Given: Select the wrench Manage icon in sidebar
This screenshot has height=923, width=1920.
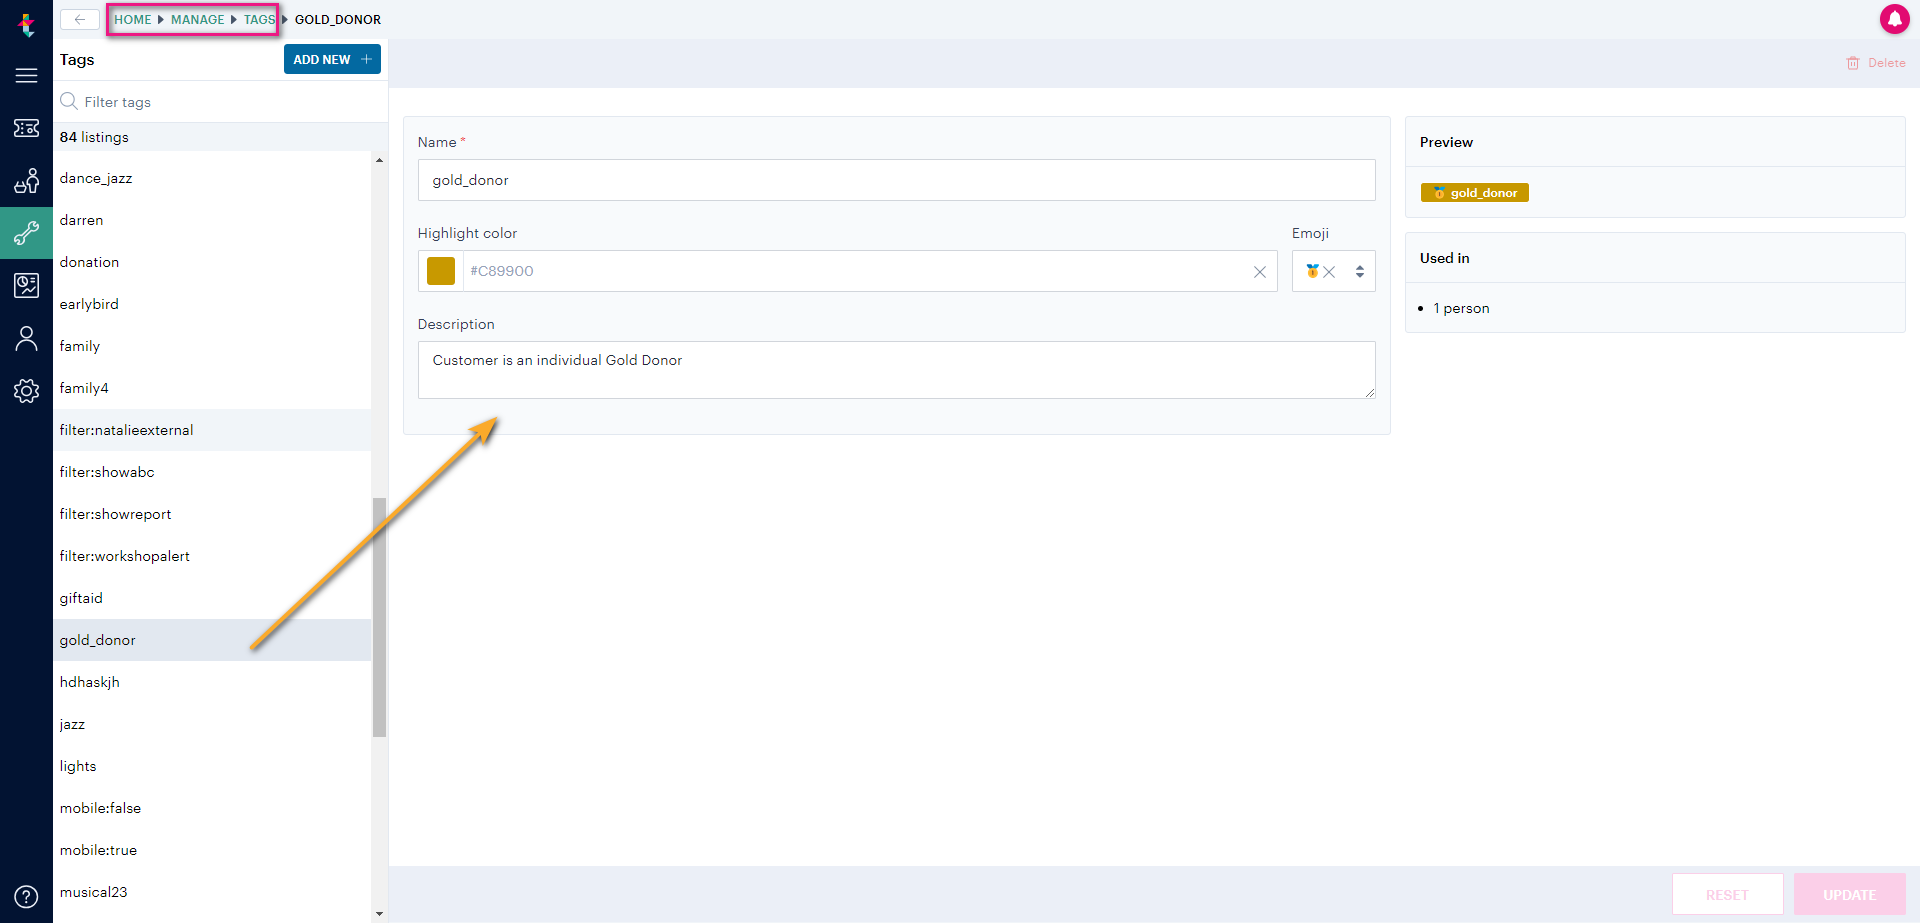Looking at the screenshot, I should (26, 233).
